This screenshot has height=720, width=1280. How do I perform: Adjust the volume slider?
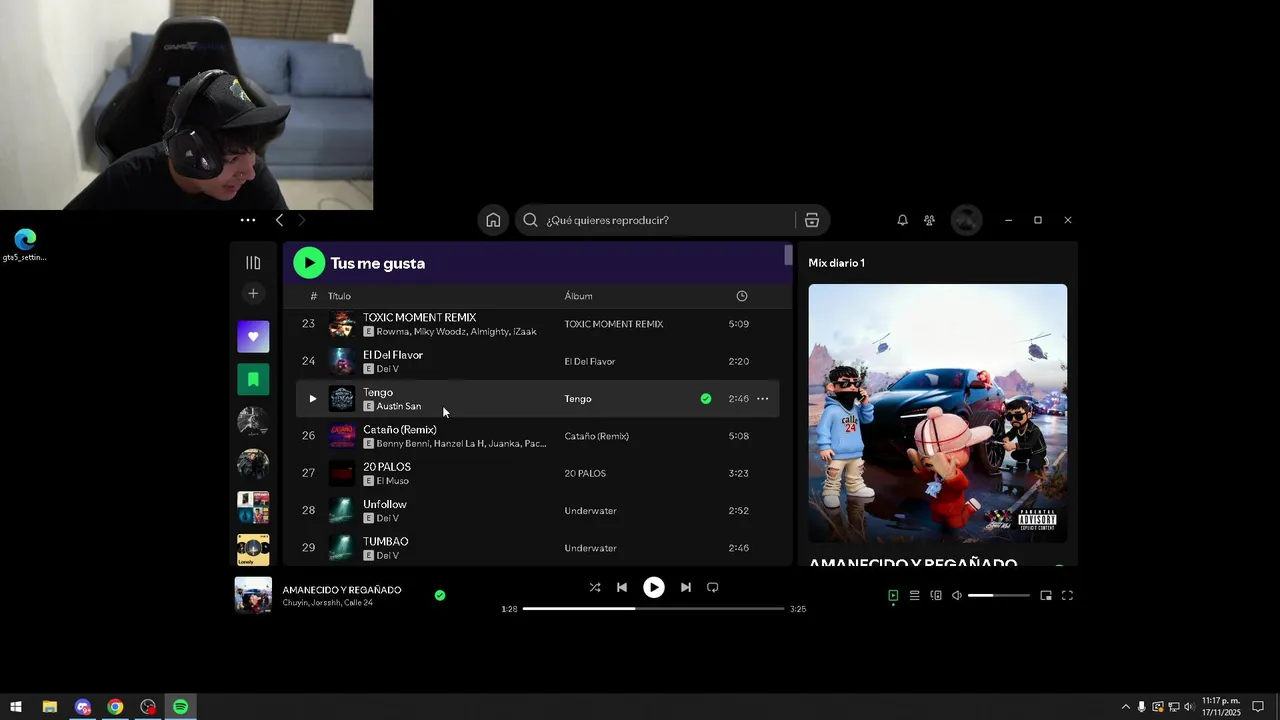(x=998, y=596)
